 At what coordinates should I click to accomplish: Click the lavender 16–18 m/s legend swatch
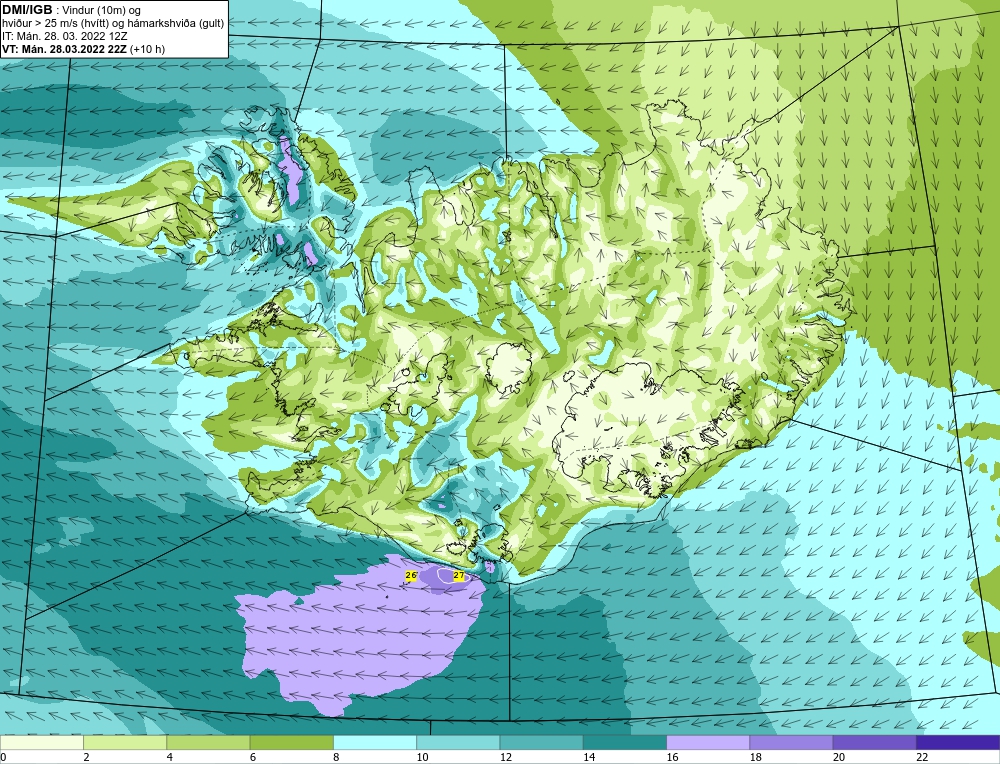click(x=708, y=742)
